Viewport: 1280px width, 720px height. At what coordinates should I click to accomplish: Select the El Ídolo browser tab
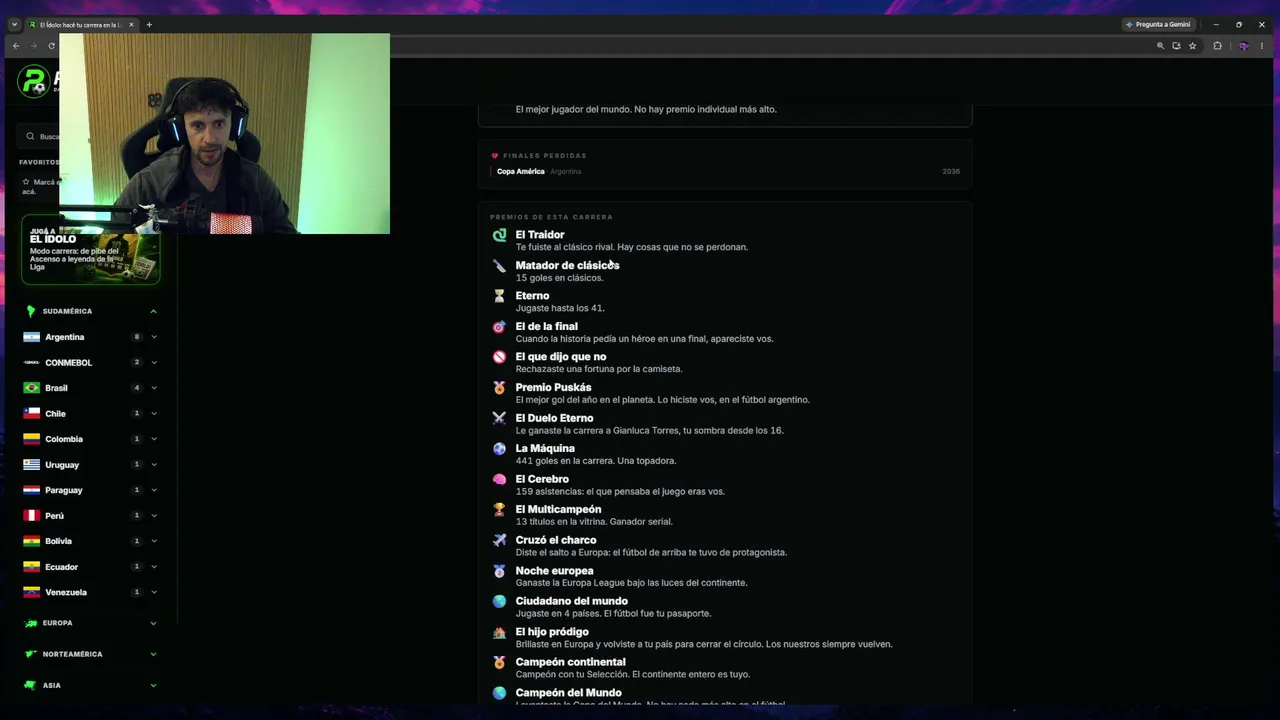pyautogui.click(x=81, y=24)
